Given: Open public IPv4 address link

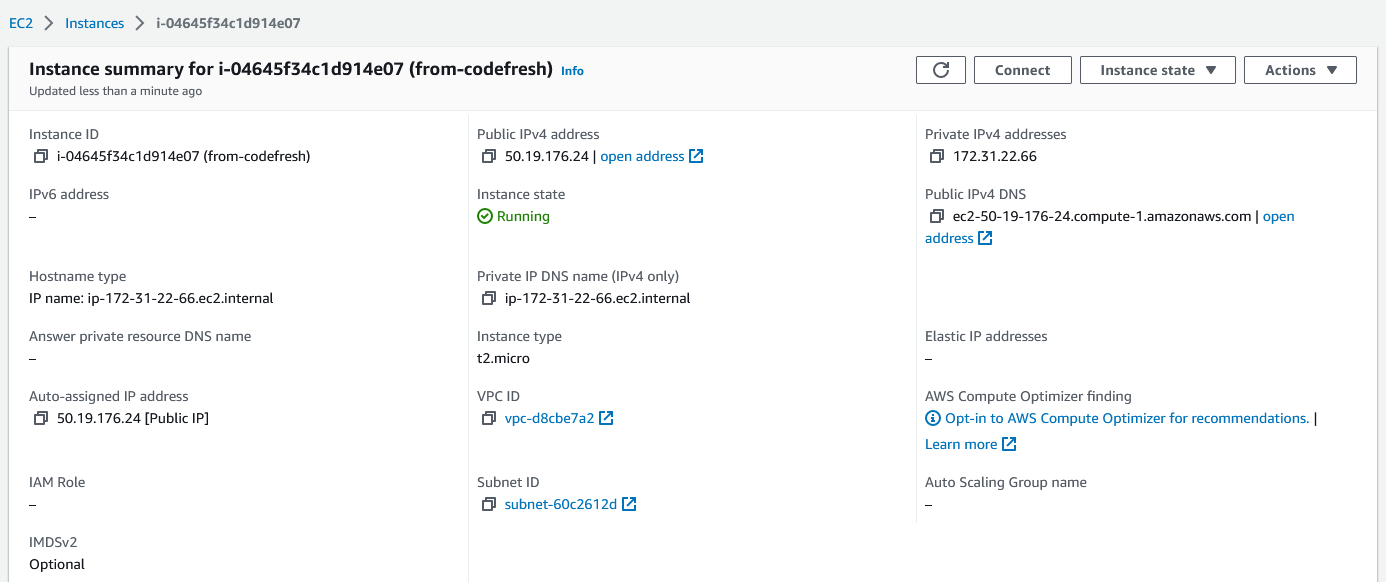Looking at the screenshot, I should (x=652, y=157).
